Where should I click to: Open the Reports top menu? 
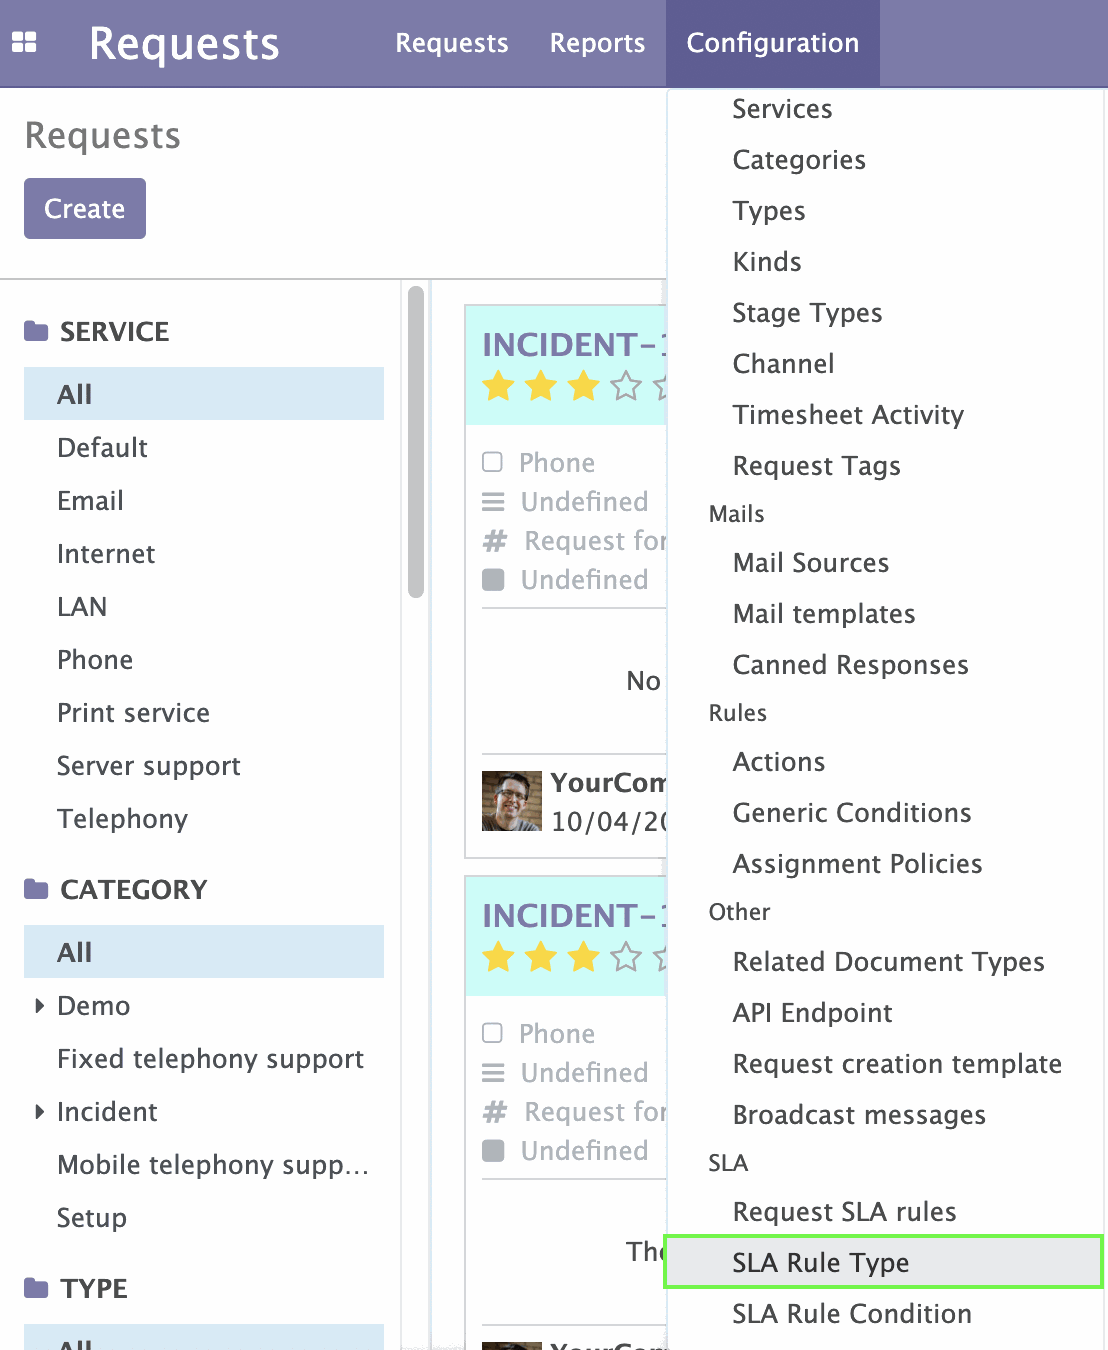tap(597, 43)
